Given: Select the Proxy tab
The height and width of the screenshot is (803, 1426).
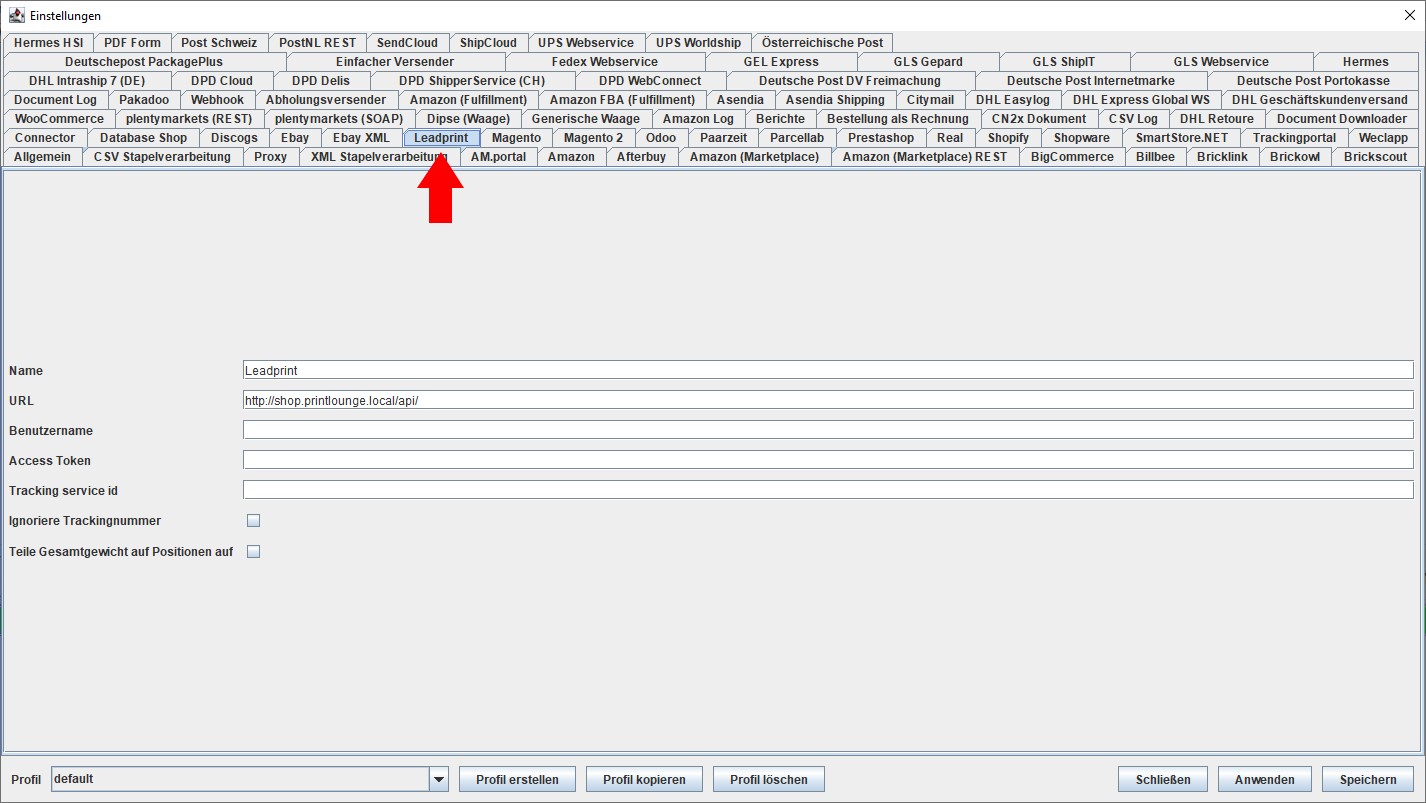Looking at the screenshot, I should [270, 157].
